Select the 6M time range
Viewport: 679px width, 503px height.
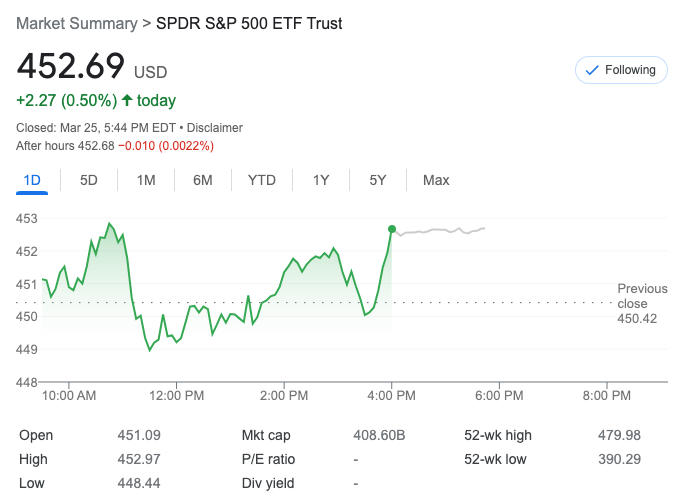(203, 180)
